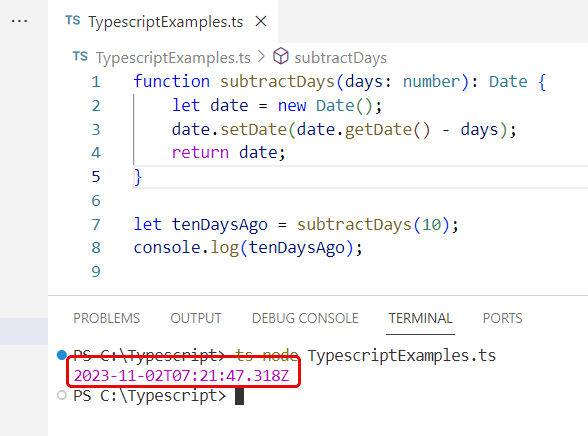Open the PROBLEMS panel tab
This screenshot has height=436, width=588.
tap(106, 318)
